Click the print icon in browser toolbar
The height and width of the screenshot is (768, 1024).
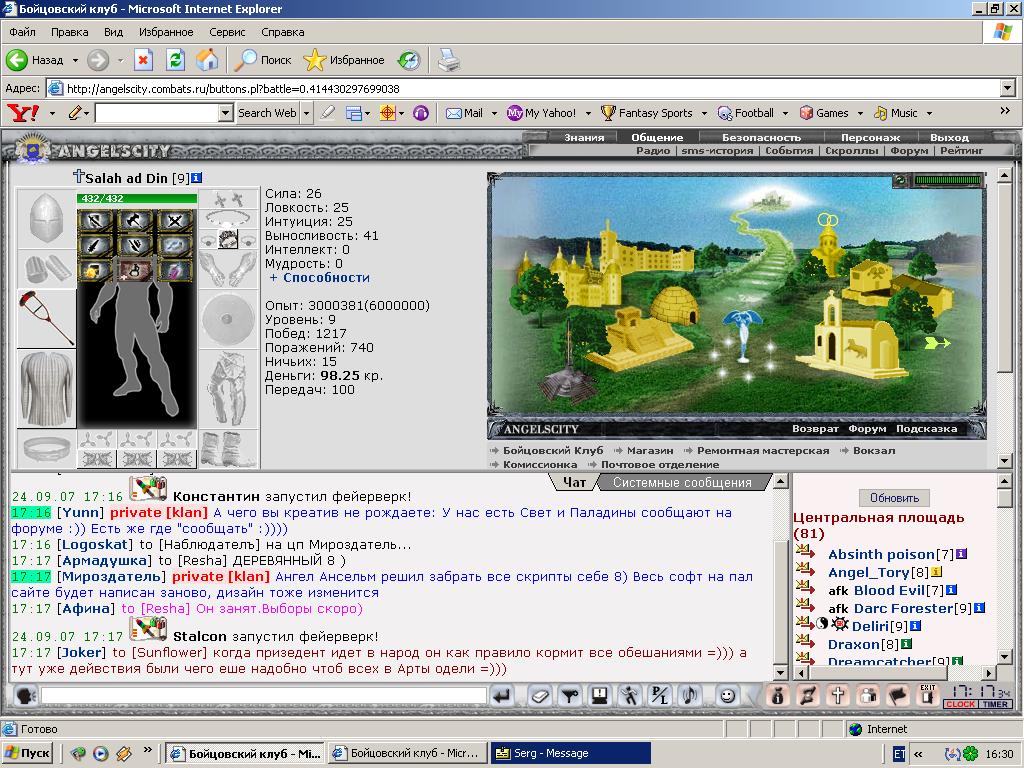point(449,60)
